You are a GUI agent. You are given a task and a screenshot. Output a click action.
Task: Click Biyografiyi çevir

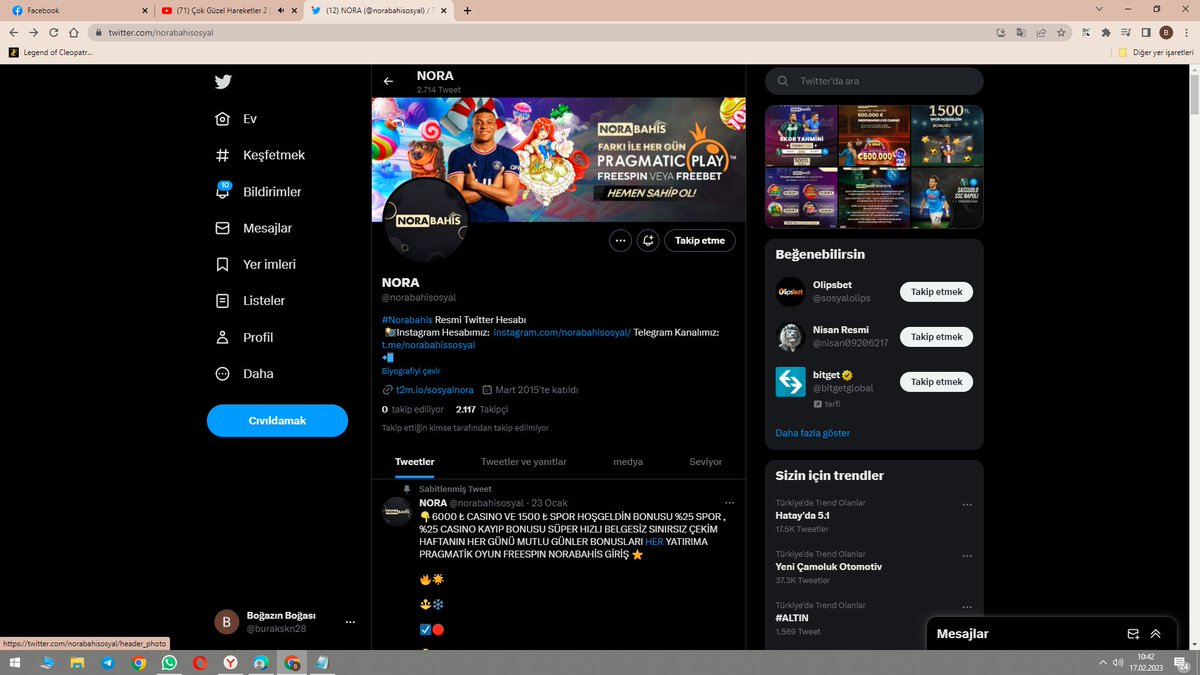click(411, 371)
